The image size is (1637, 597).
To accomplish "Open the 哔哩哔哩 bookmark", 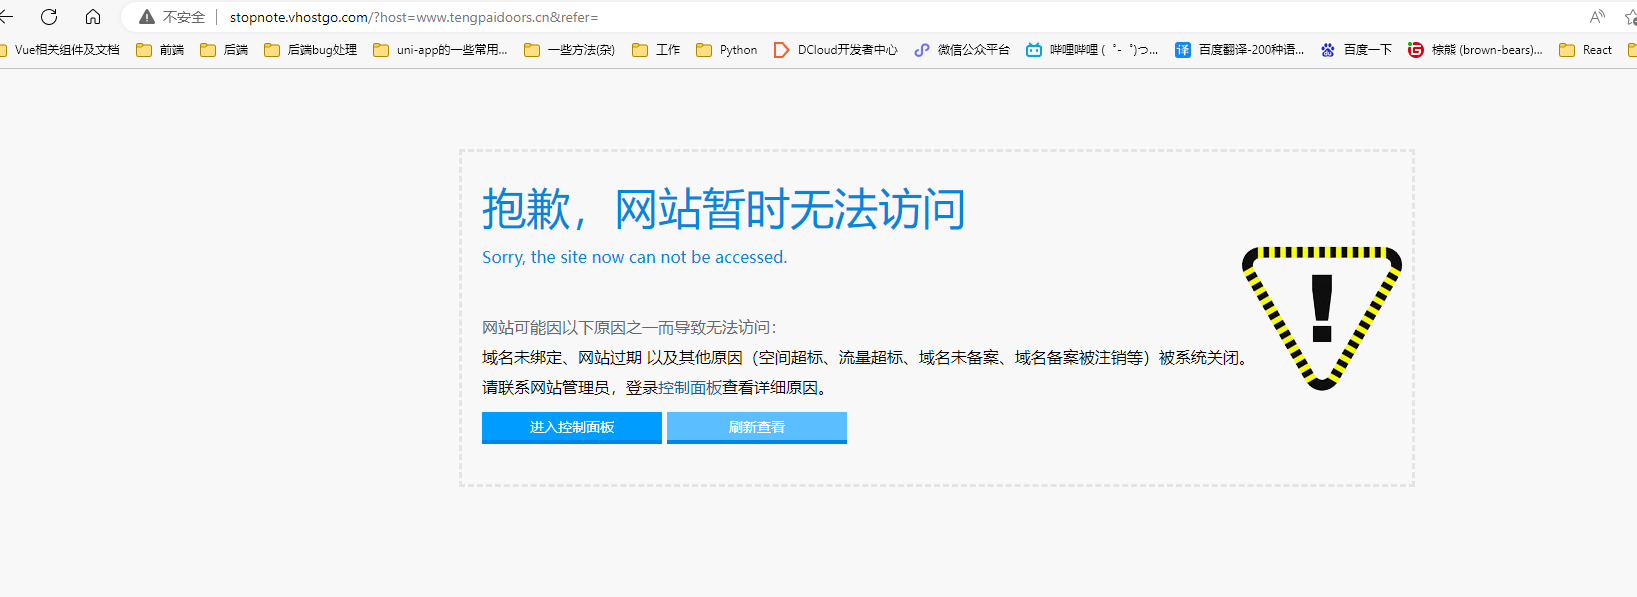I will click(1092, 50).
